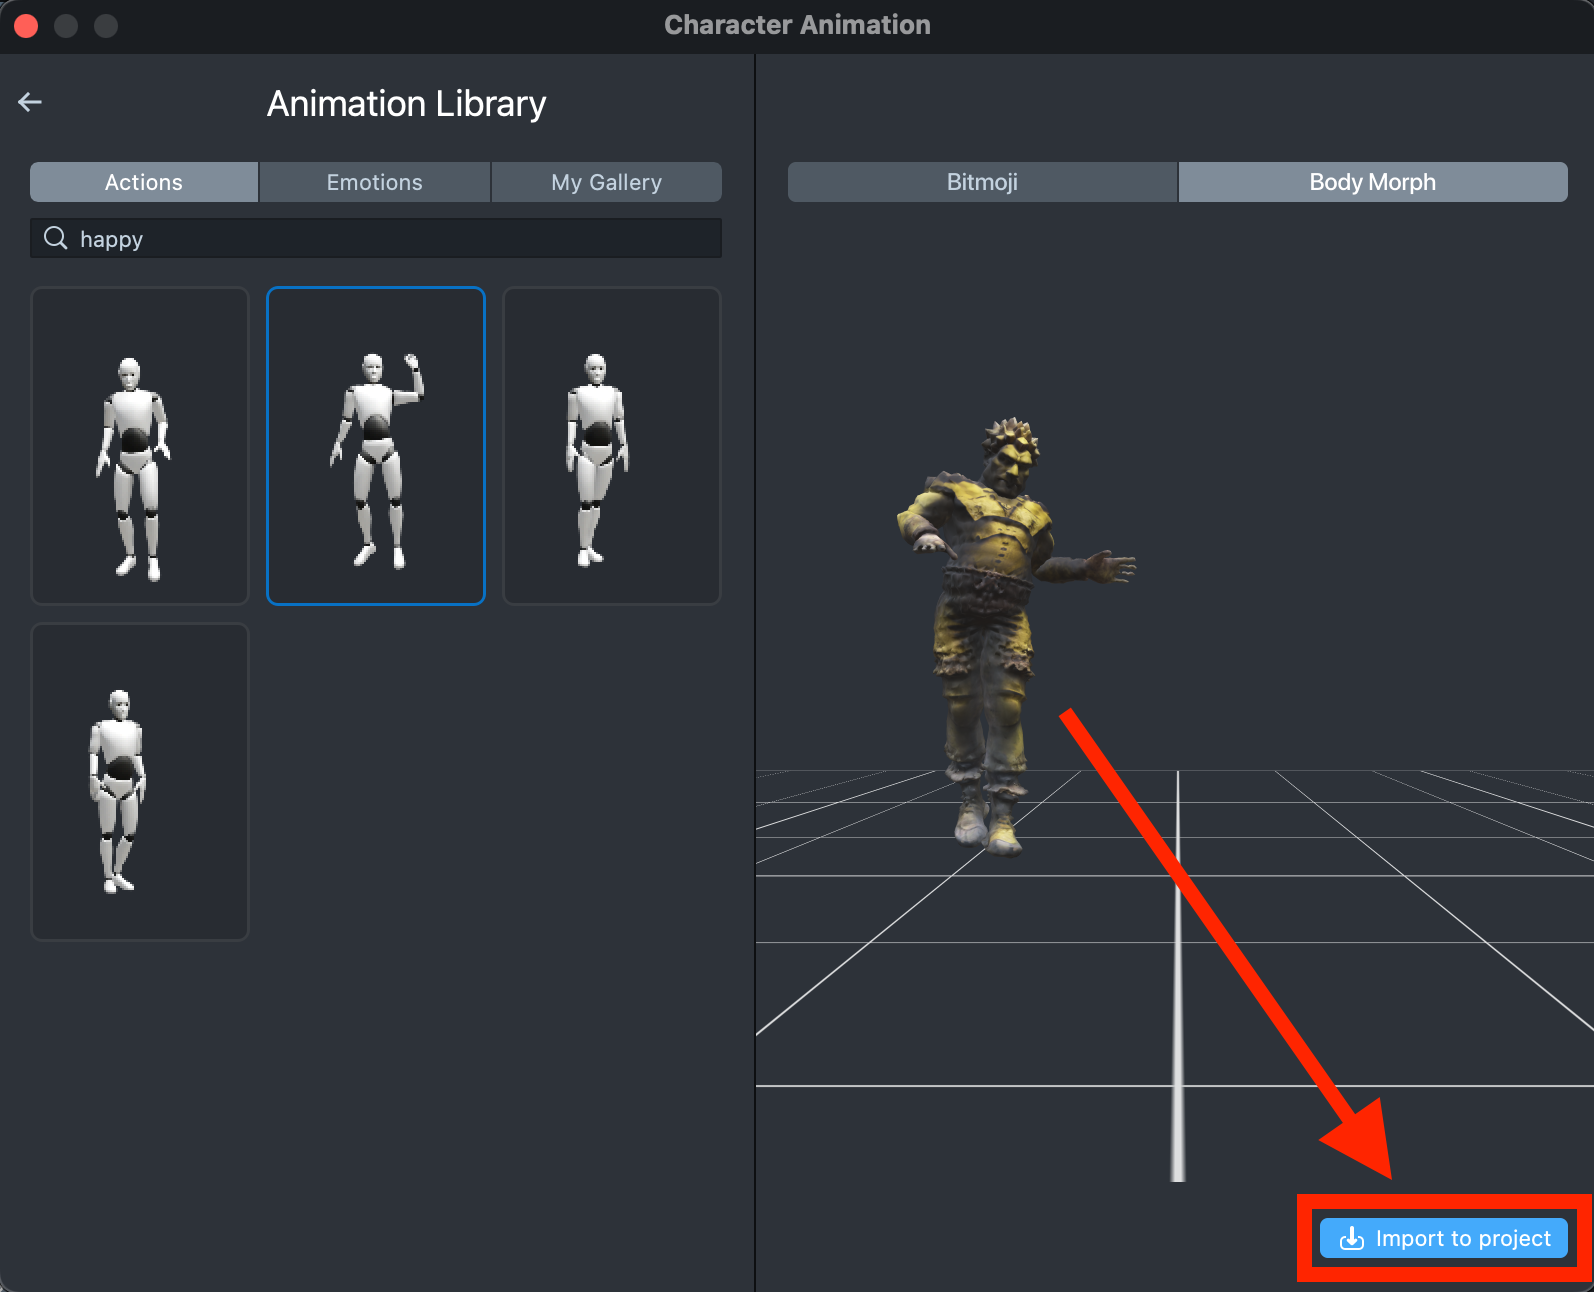Show the My Gallery tab
The image size is (1594, 1292).
(606, 182)
